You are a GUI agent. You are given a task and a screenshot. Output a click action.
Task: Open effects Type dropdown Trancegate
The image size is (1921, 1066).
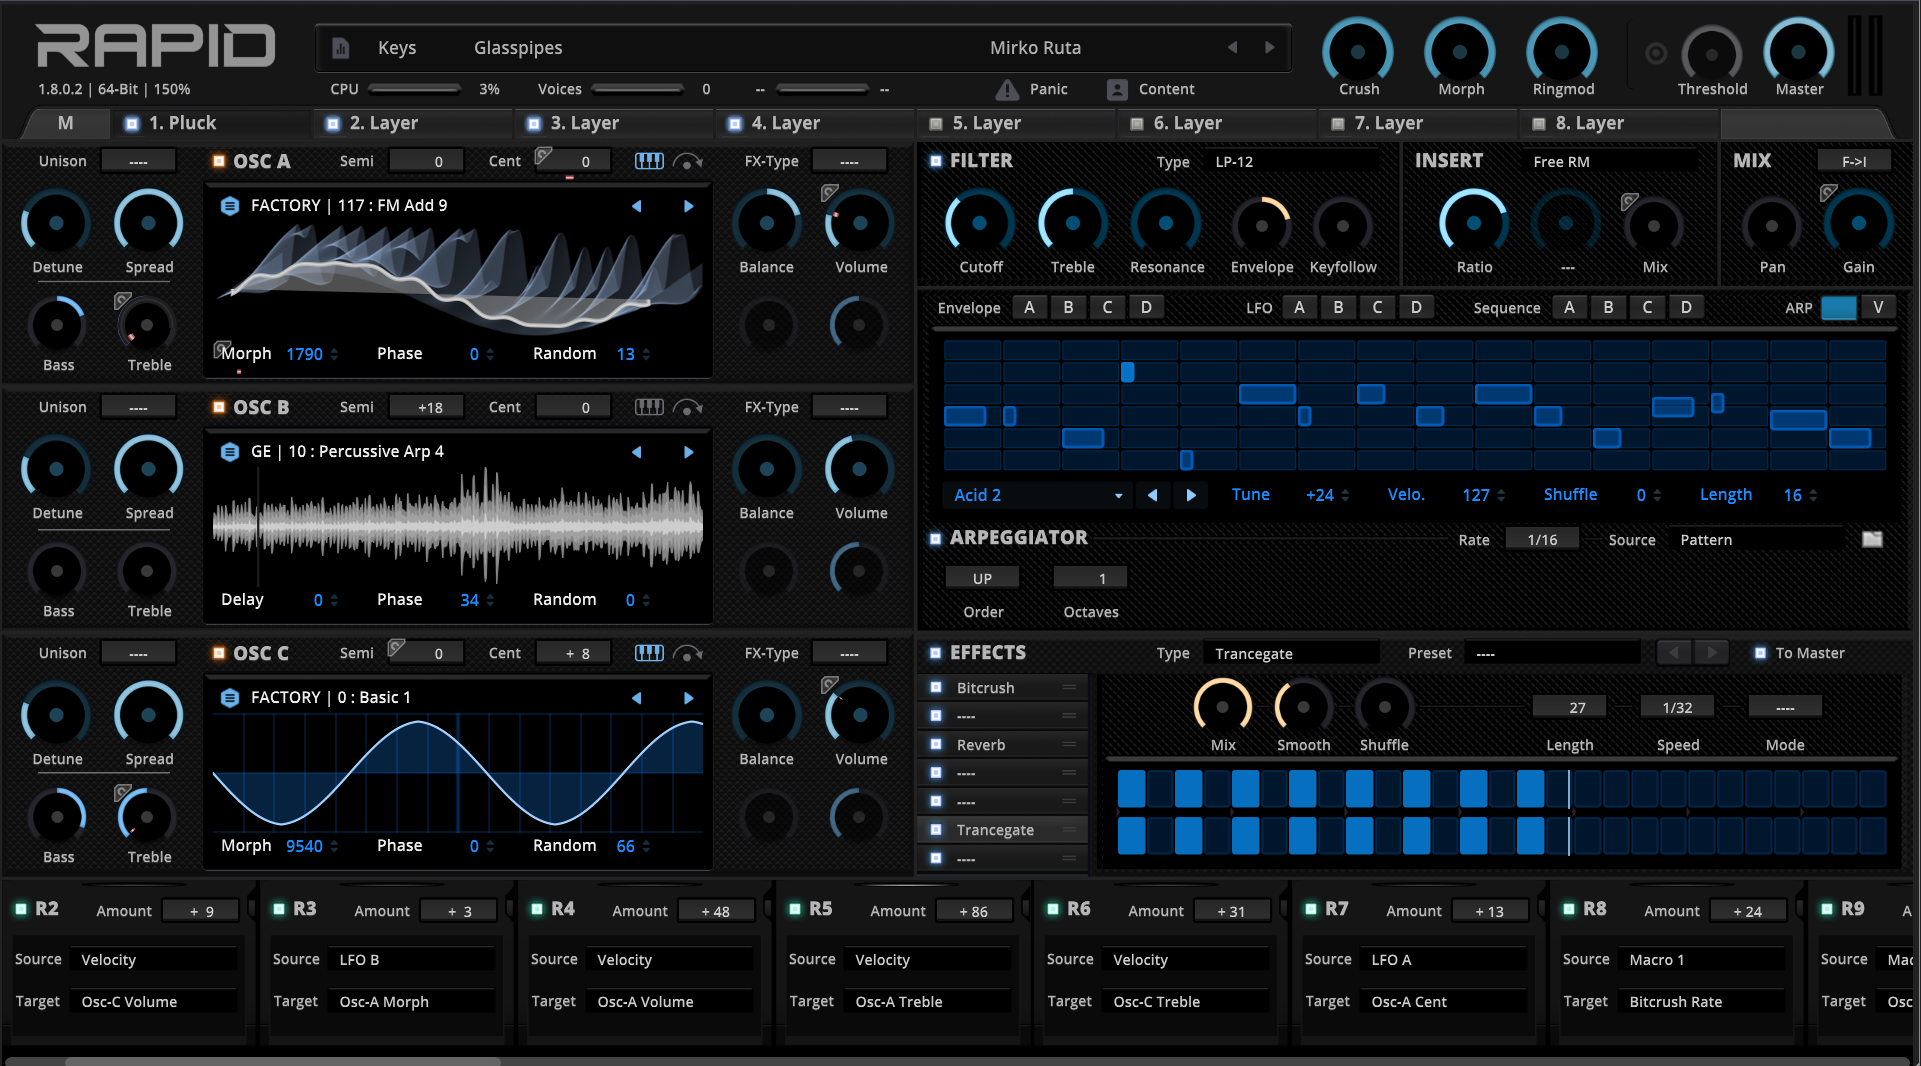[x=1290, y=653]
